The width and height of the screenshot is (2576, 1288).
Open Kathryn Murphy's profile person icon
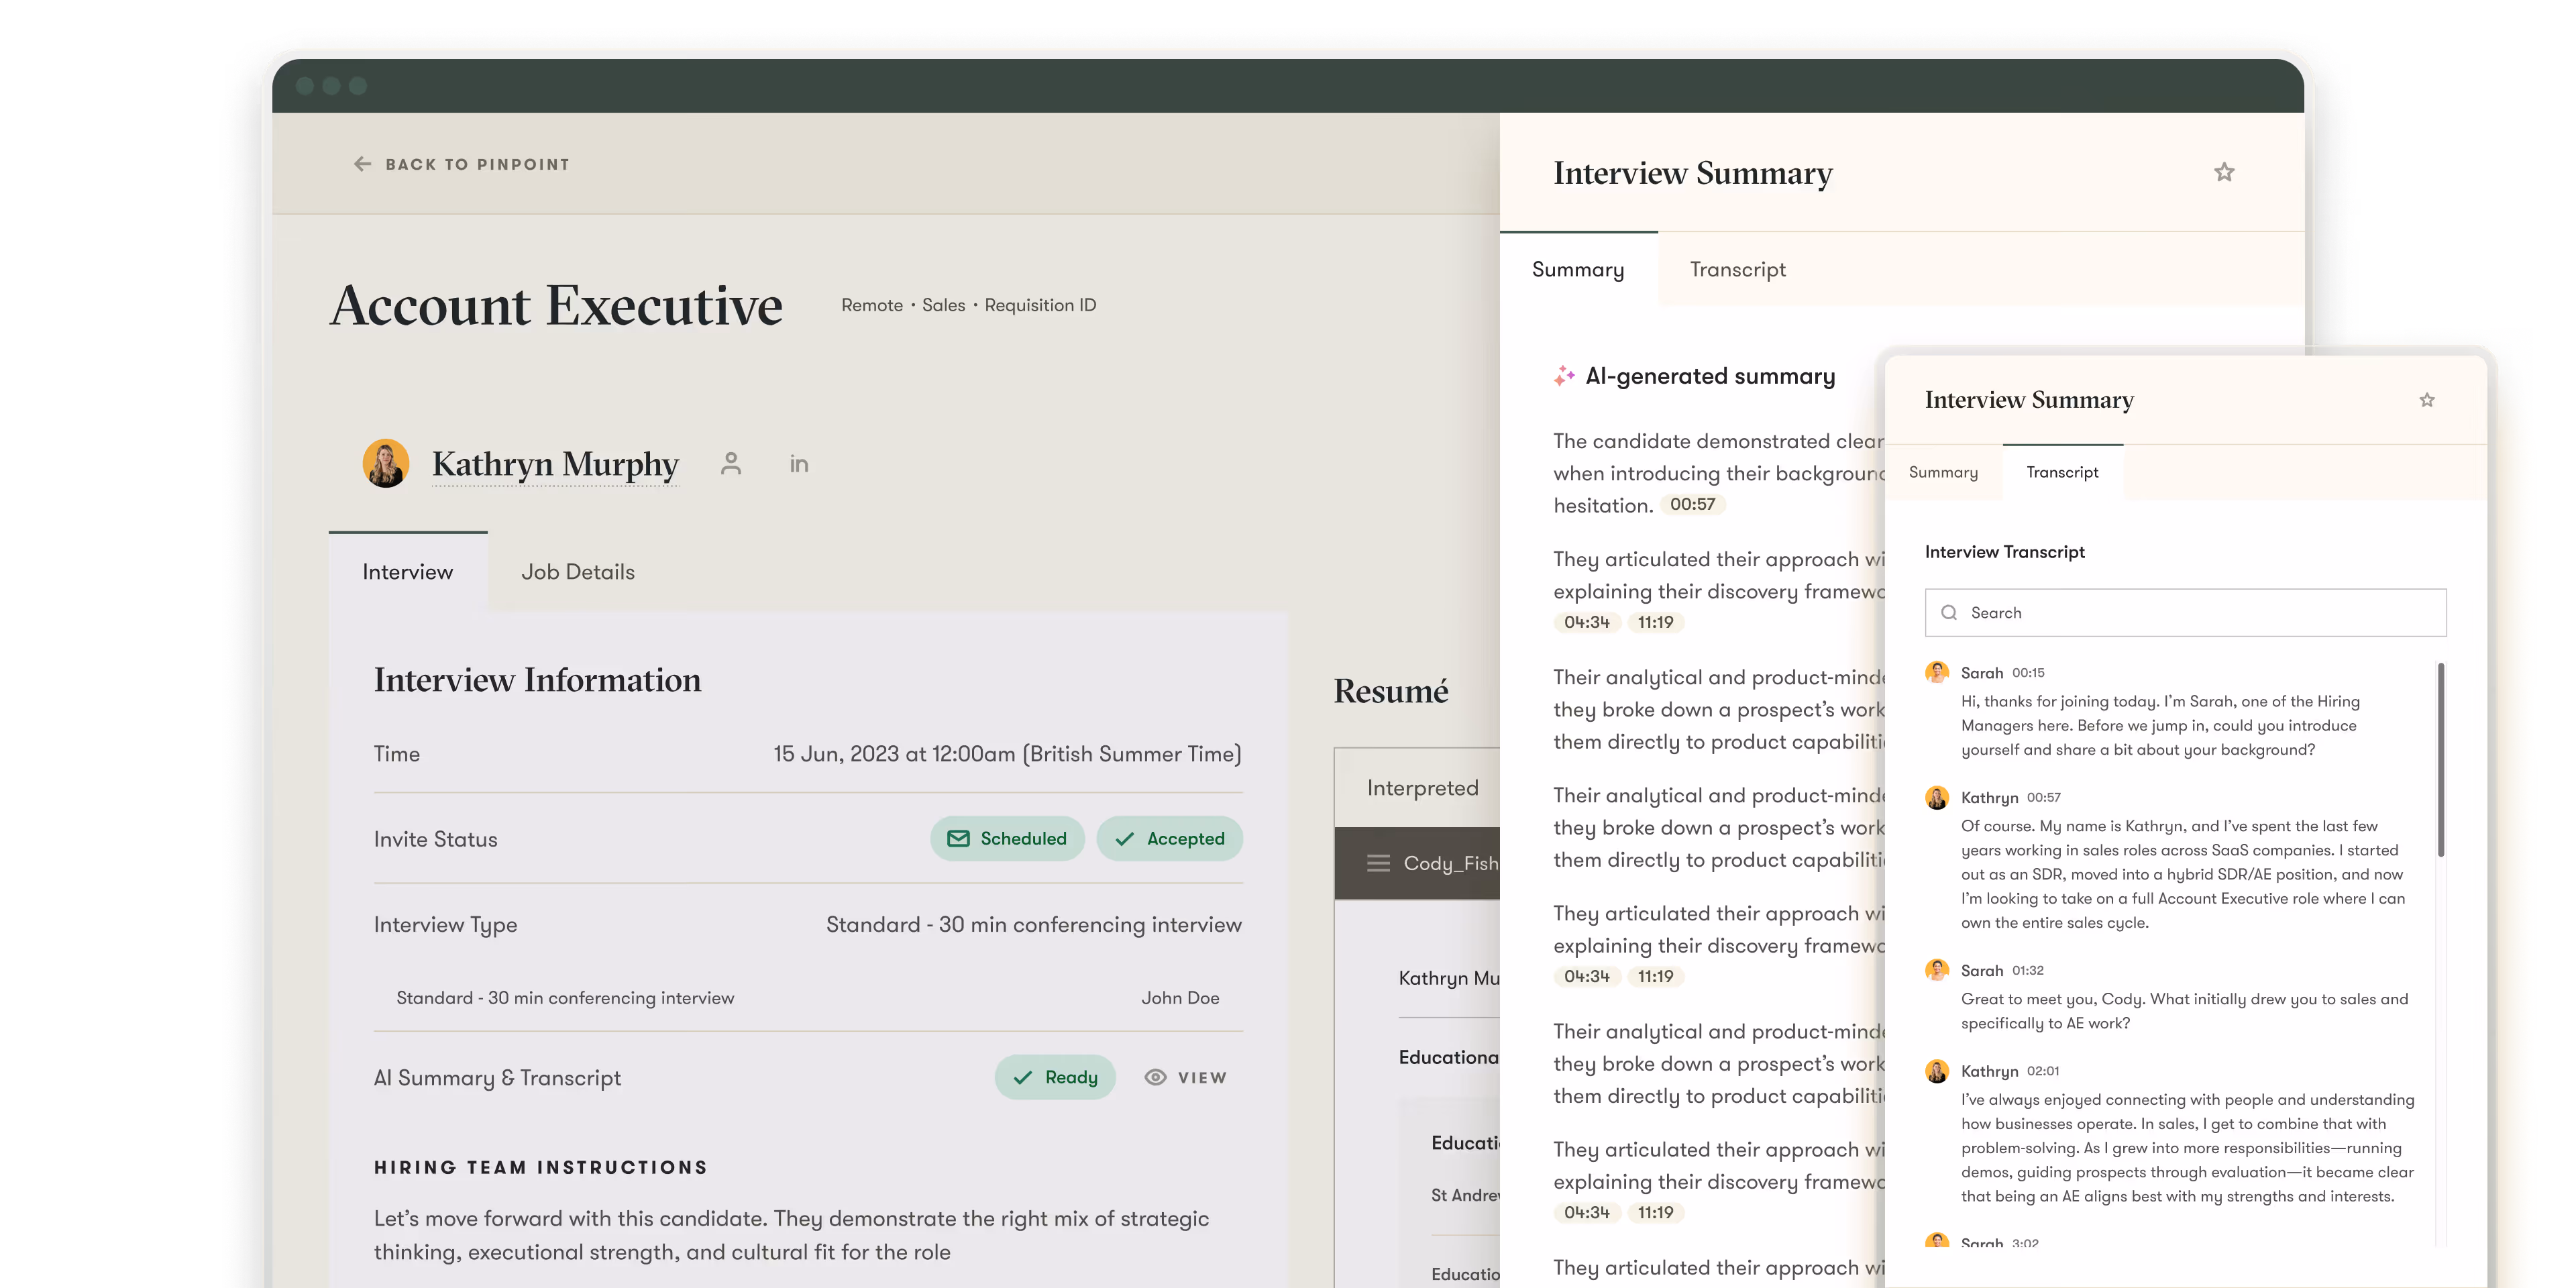(731, 463)
